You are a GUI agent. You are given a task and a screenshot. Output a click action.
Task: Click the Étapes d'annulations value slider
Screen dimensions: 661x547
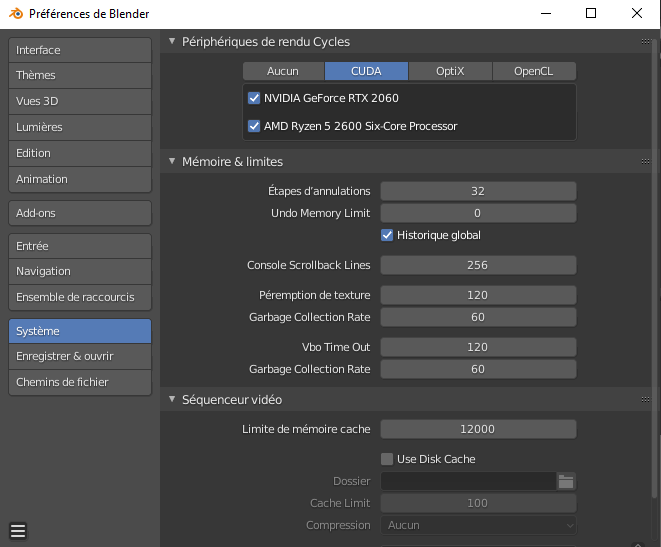(478, 191)
